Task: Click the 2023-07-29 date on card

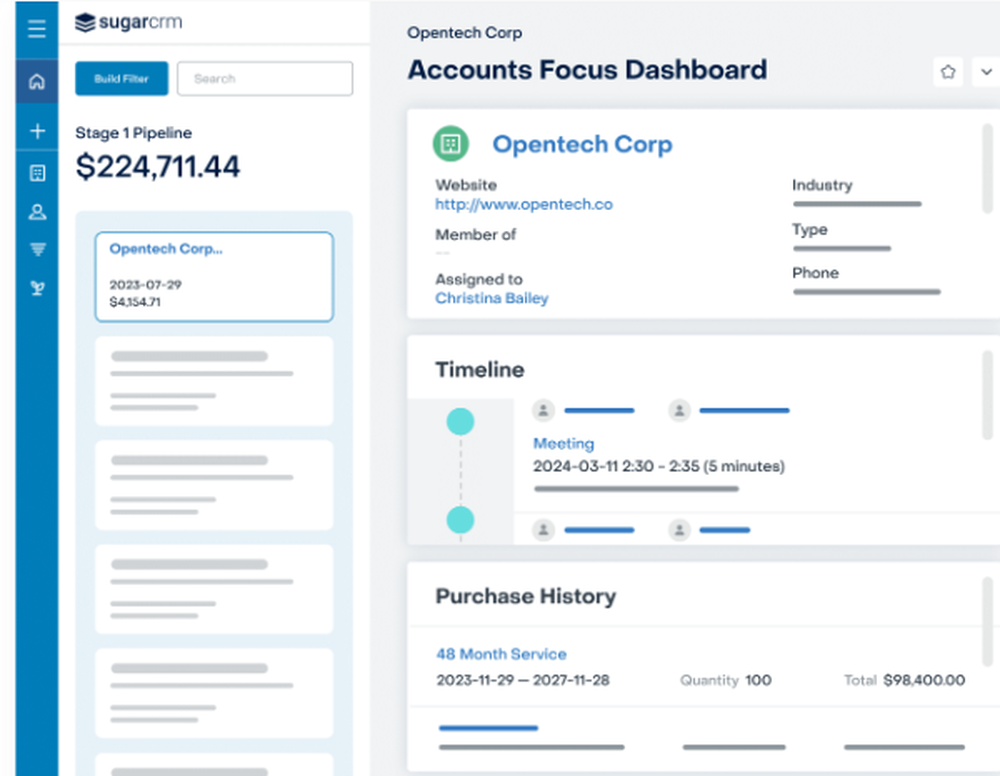Action: tap(145, 284)
